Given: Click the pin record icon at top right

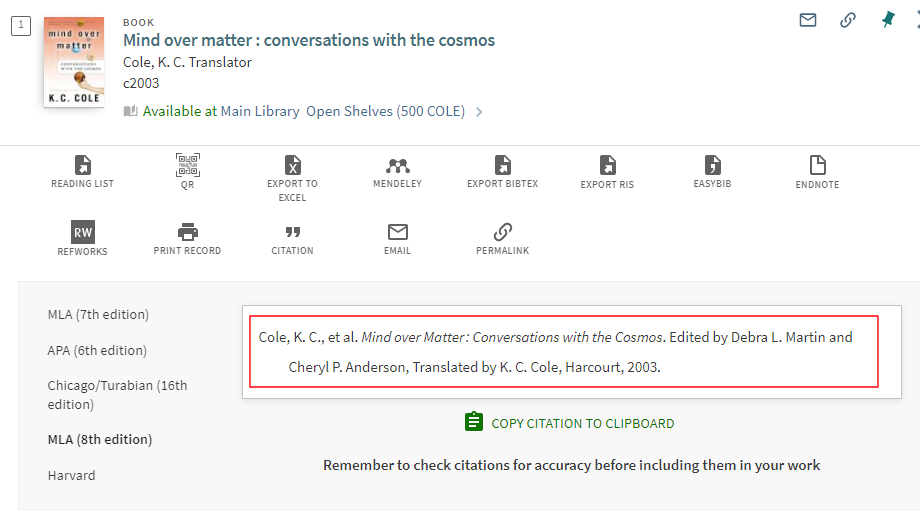Looking at the screenshot, I should (x=888, y=20).
